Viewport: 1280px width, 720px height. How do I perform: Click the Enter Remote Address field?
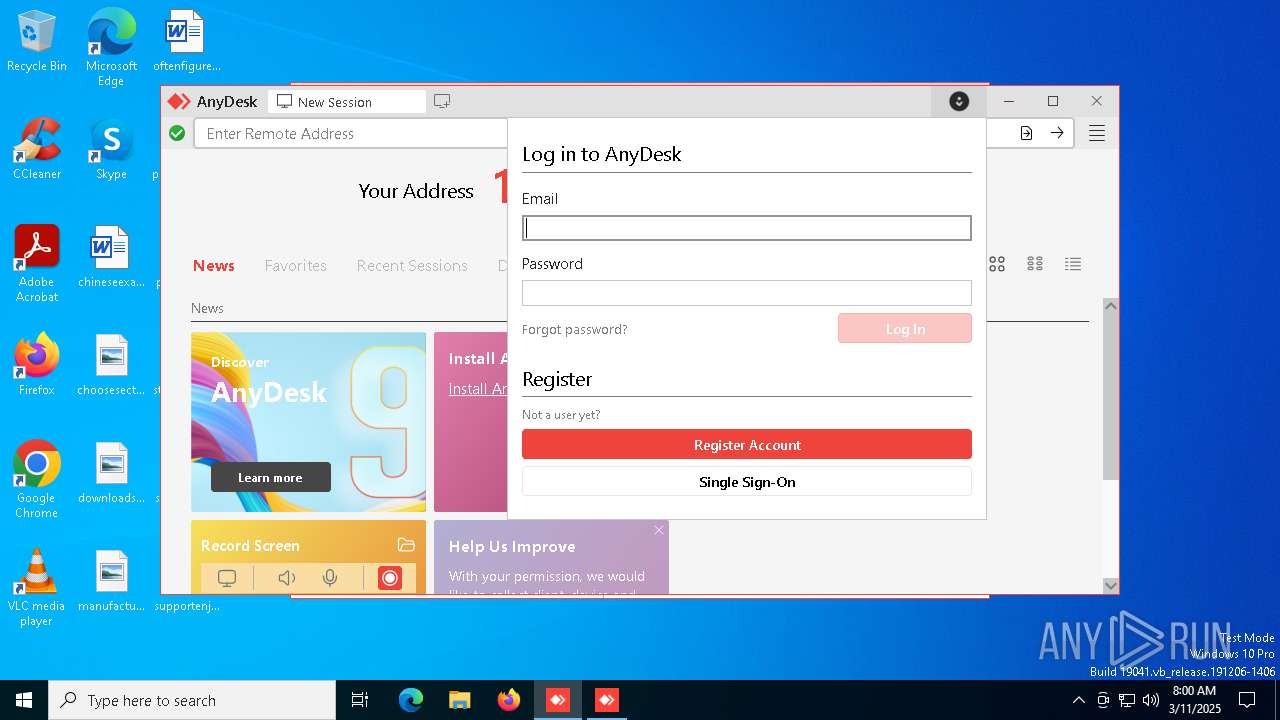(x=351, y=133)
